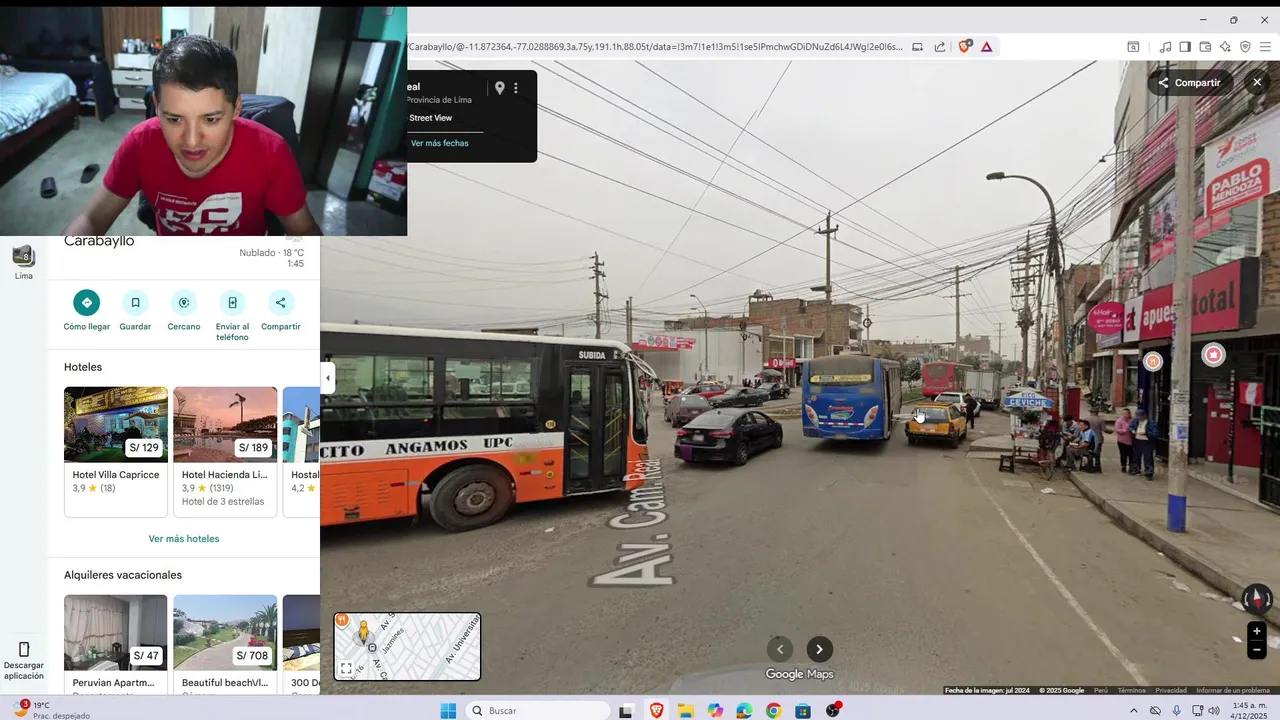Close Street View with the X button
Image resolution: width=1280 pixels, height=720 pixels.
1257,83
